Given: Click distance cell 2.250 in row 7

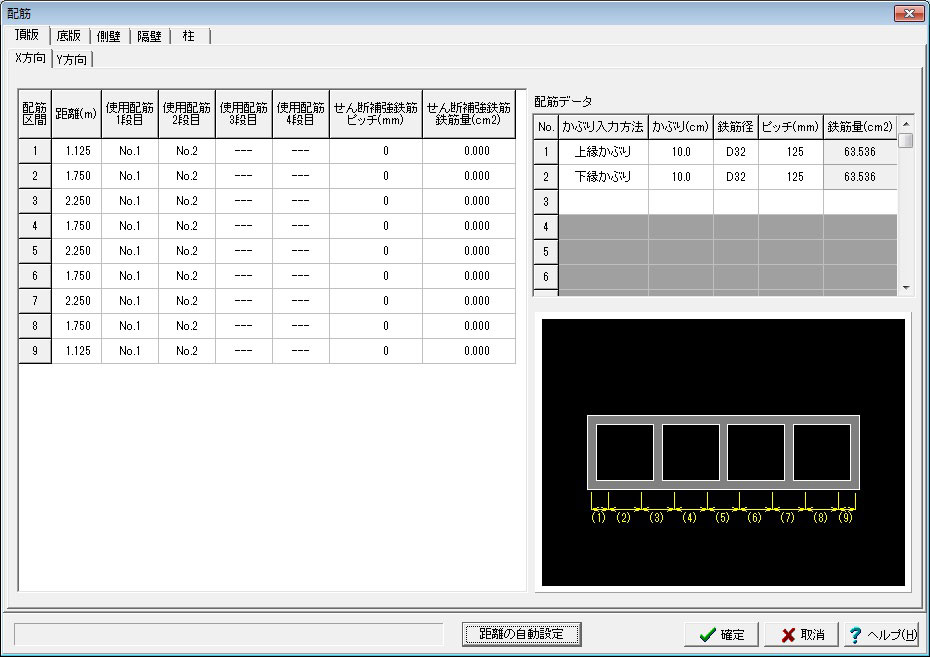Looking at the screenshot, I should pyautogui.click(x=77, y=301).
